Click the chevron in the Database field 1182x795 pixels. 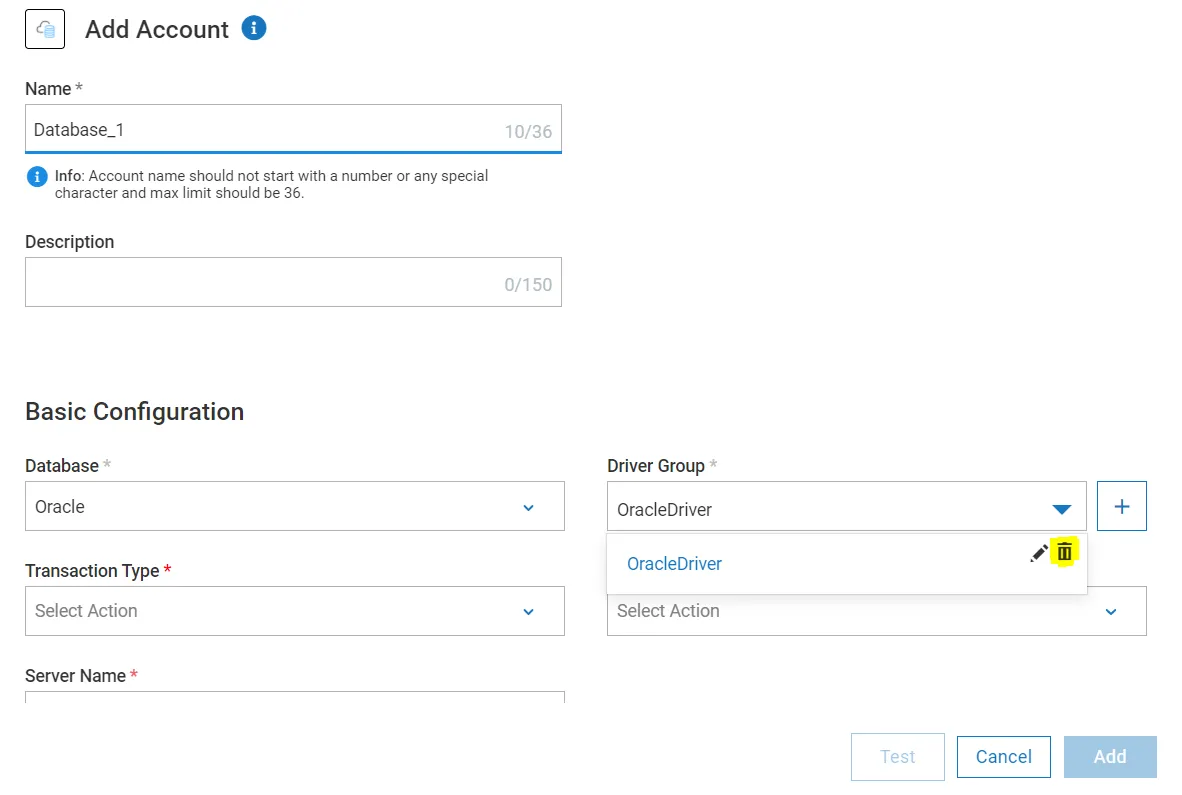pyautogui.click(x=529, y=507)
